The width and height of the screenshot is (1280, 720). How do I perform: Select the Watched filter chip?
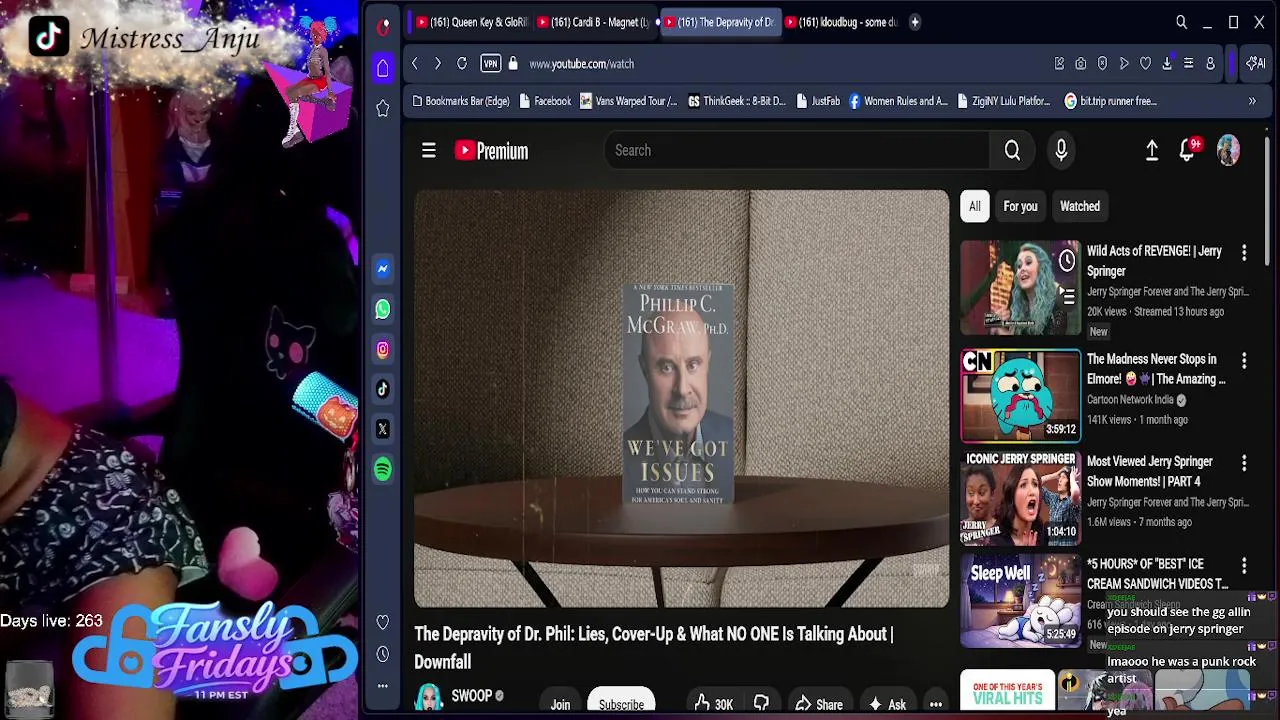pos(1080,206)
